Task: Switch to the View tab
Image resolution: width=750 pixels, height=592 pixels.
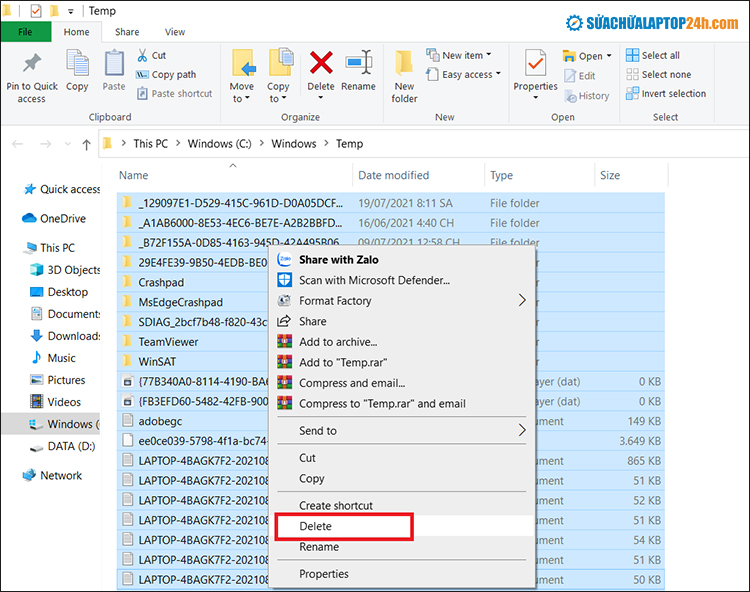Action: point(175,32)
